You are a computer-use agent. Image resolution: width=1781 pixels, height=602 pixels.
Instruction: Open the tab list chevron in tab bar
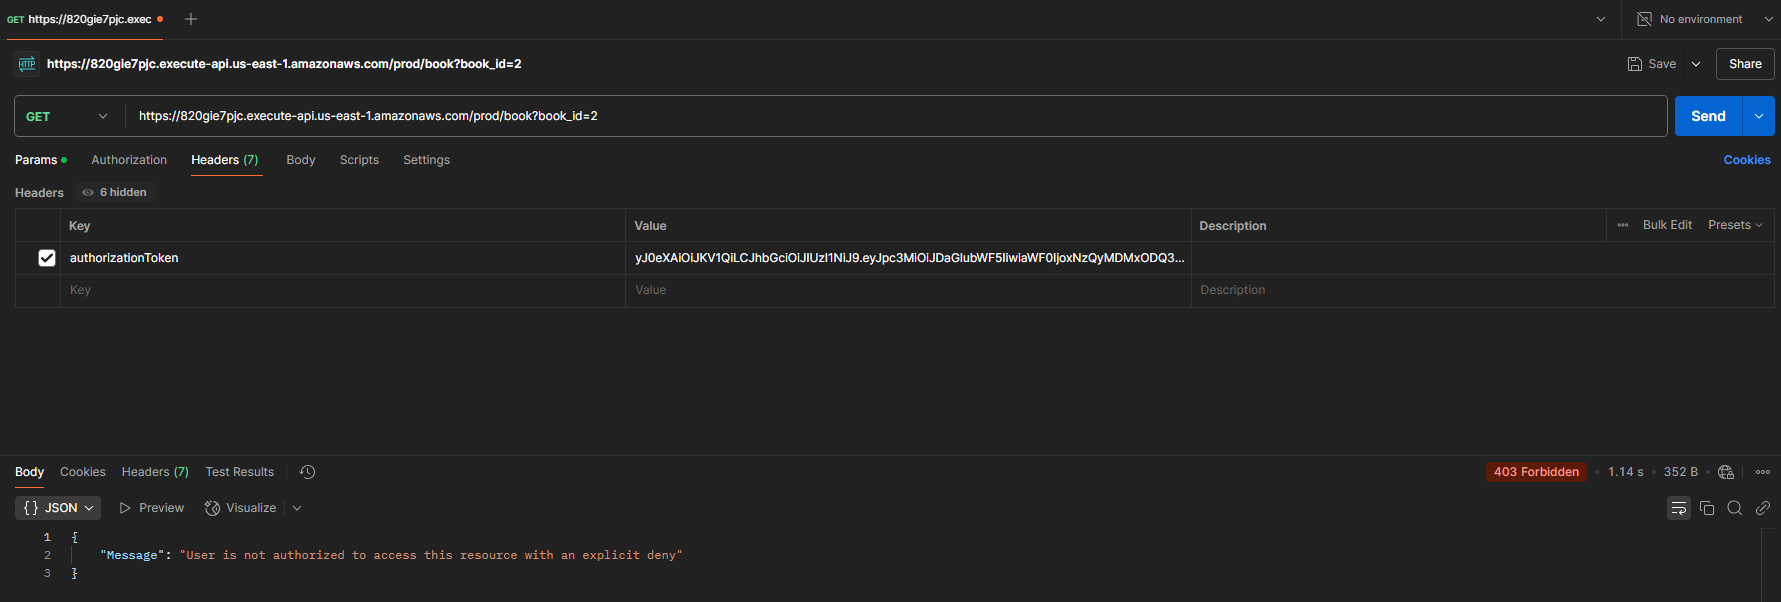click(x=1601, y=19)
